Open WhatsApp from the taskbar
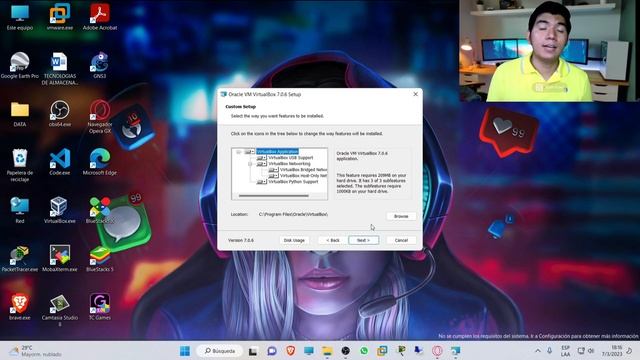 [x=364, y=351]
